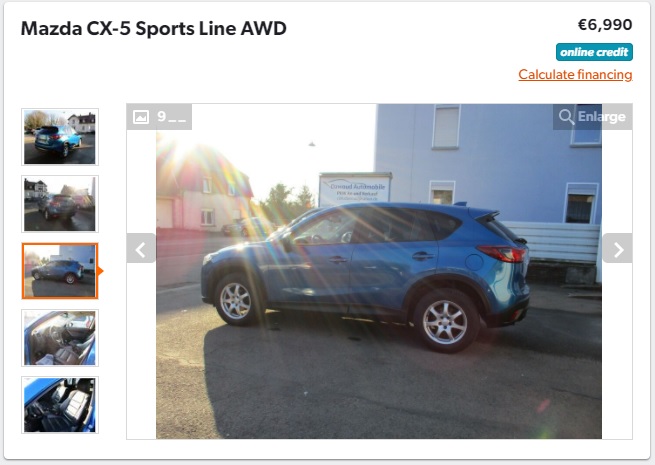Click the blue car's rear wheel in photo

(x=445, y=322)
